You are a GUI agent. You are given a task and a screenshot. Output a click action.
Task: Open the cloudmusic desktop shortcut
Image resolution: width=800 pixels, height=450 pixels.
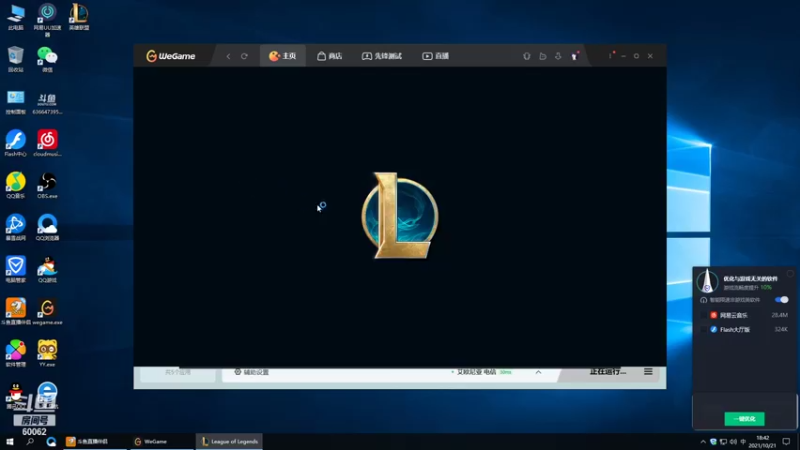click(47, 143)
